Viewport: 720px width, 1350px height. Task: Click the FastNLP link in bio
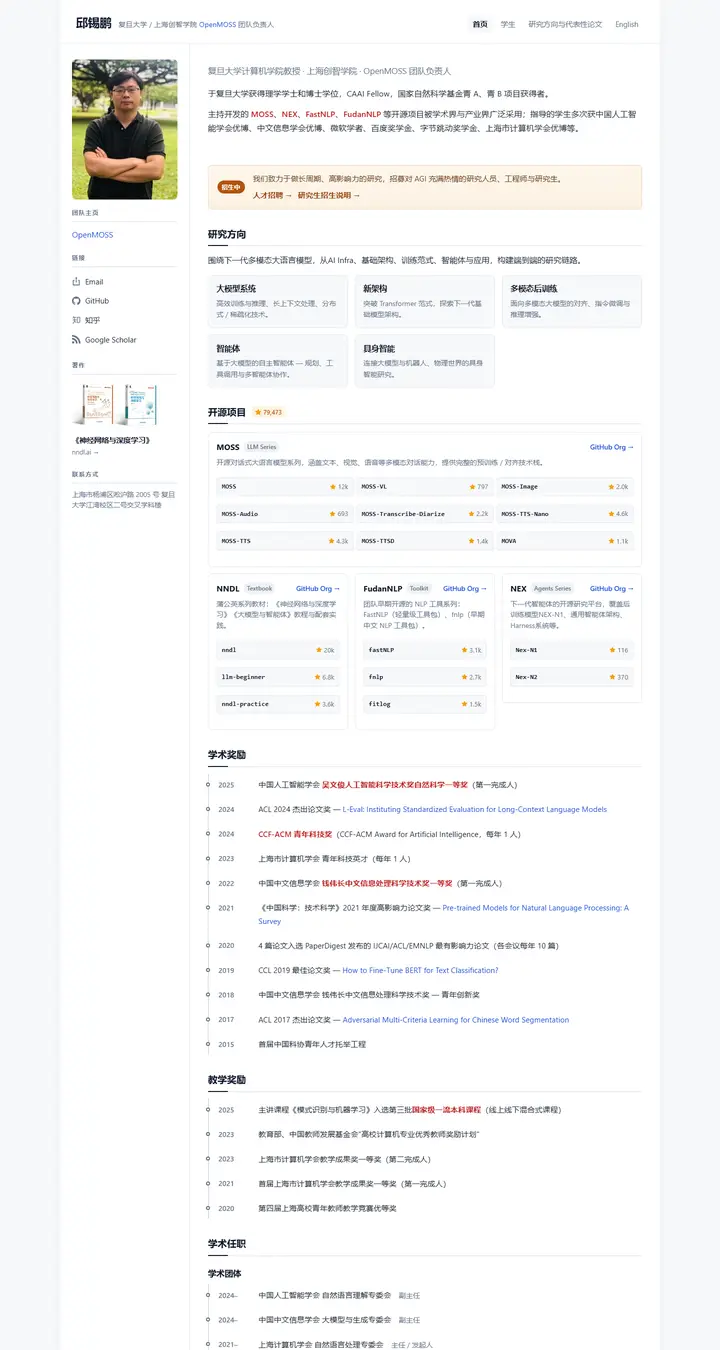[x=320, y=114]
